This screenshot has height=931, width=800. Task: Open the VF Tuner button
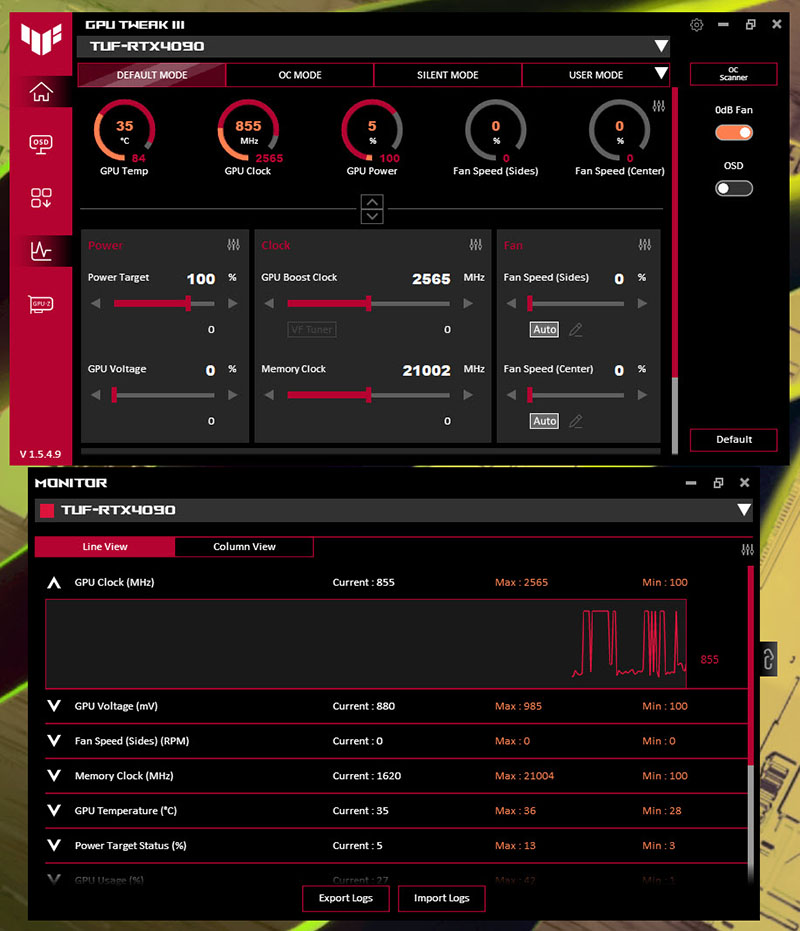coord(312,330)
